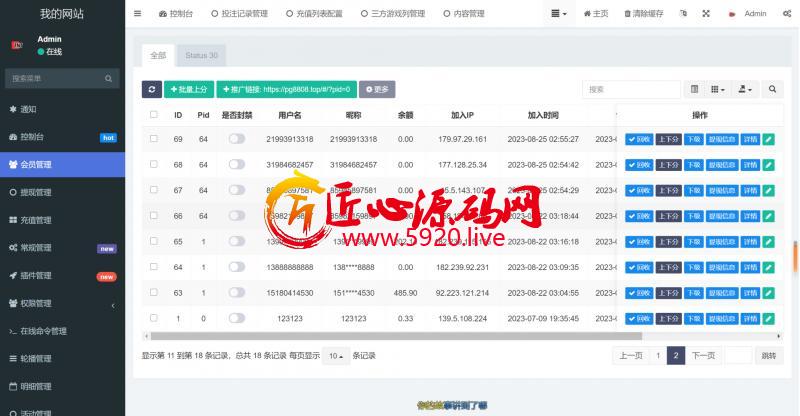The image size is (800, 416).
Task: Open 内容管理 in the top menu
Action: coord(464,14)
